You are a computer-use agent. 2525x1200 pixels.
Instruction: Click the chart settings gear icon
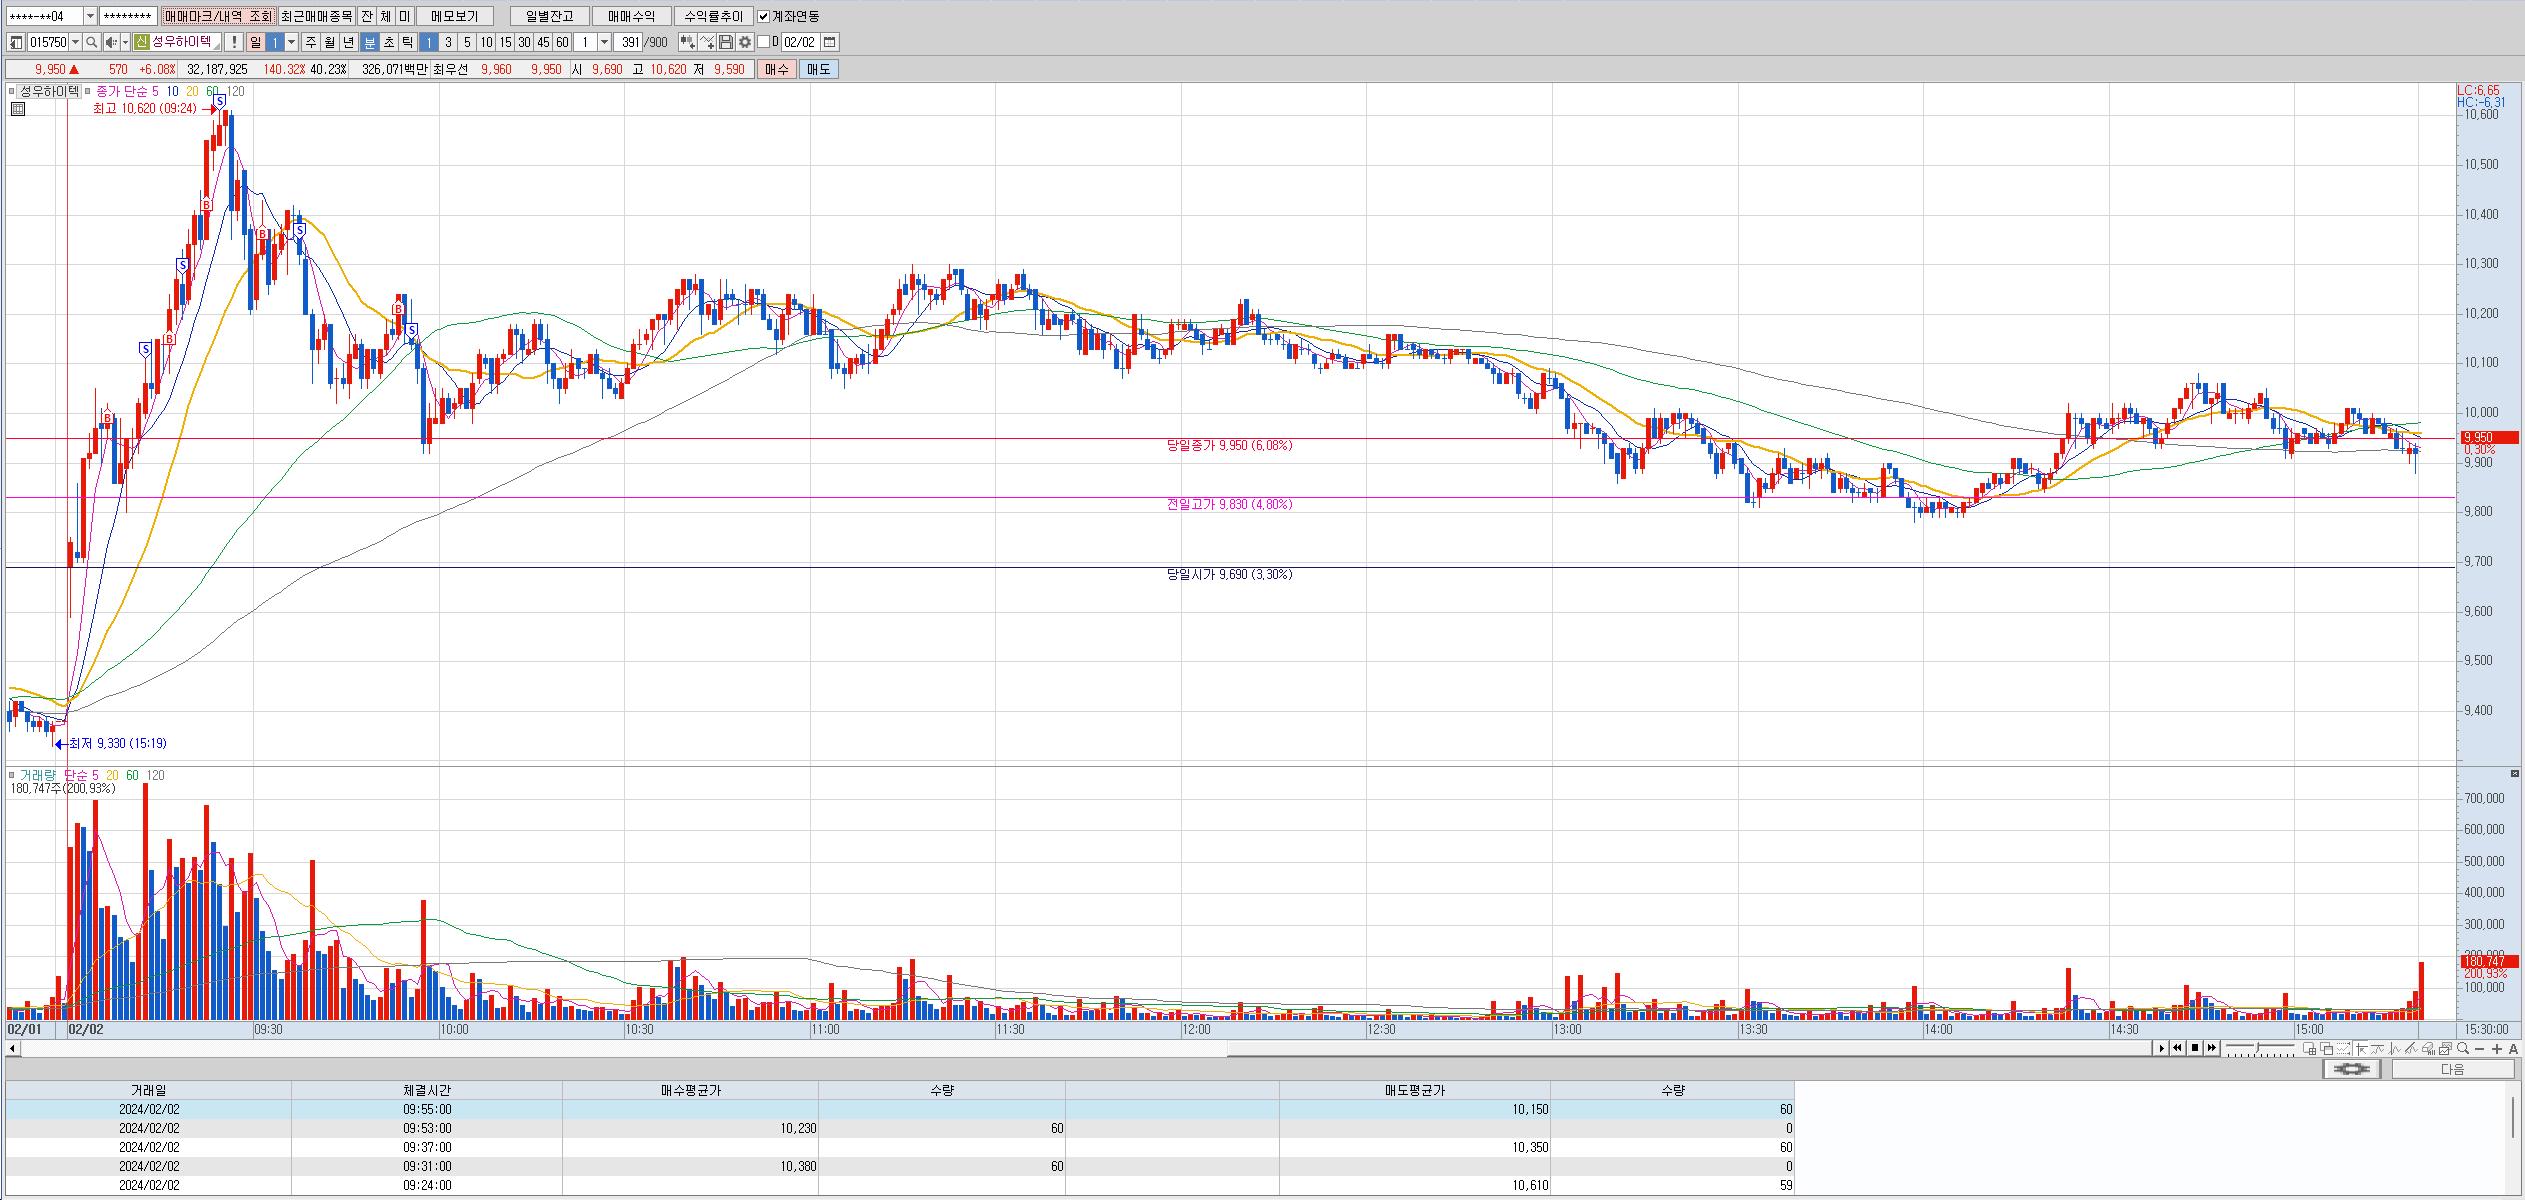click(745, 42)
